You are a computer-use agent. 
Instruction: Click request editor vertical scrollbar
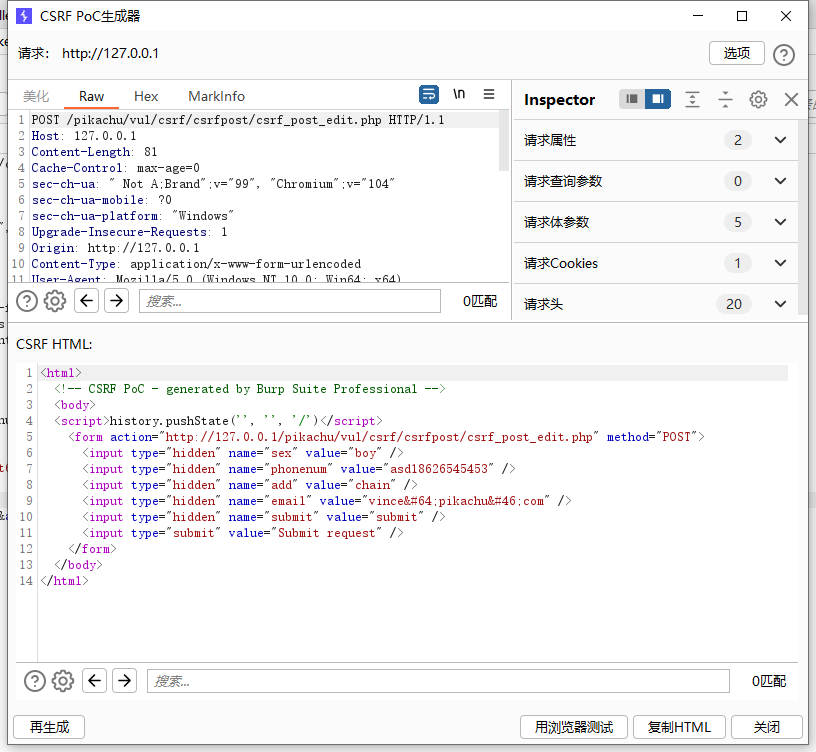(504, 141)
